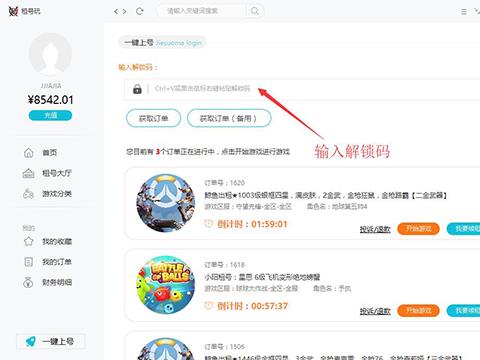480x360 pixels.
Task: Click the rocket icon at sidebar bottom
Action: [31, 341]
